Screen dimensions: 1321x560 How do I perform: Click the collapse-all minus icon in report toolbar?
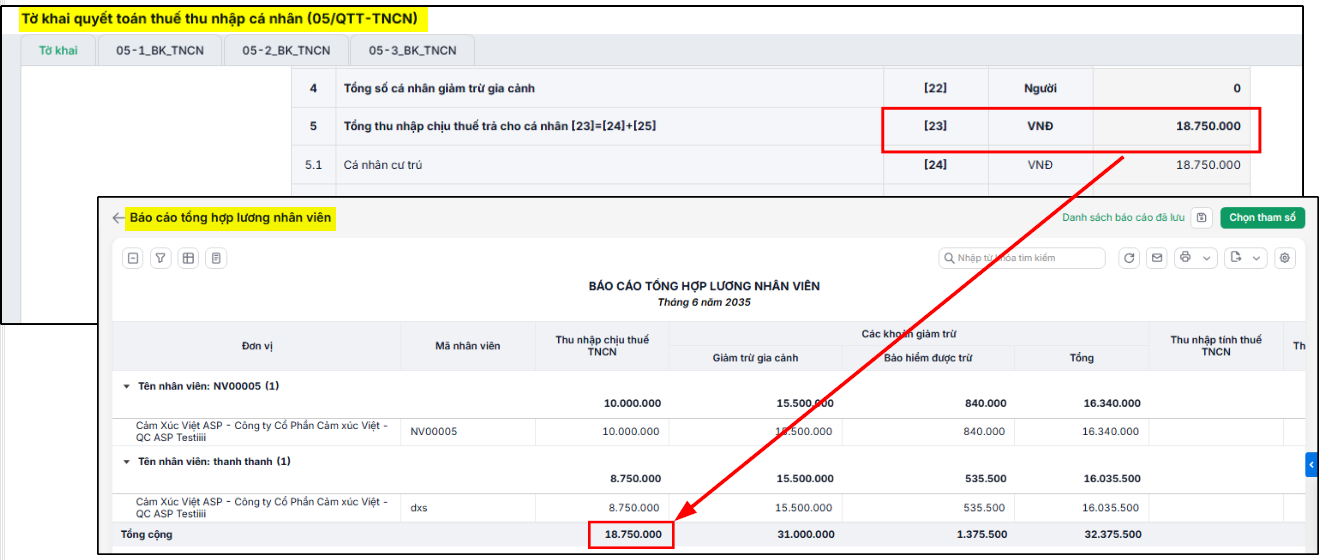[132, 258]
